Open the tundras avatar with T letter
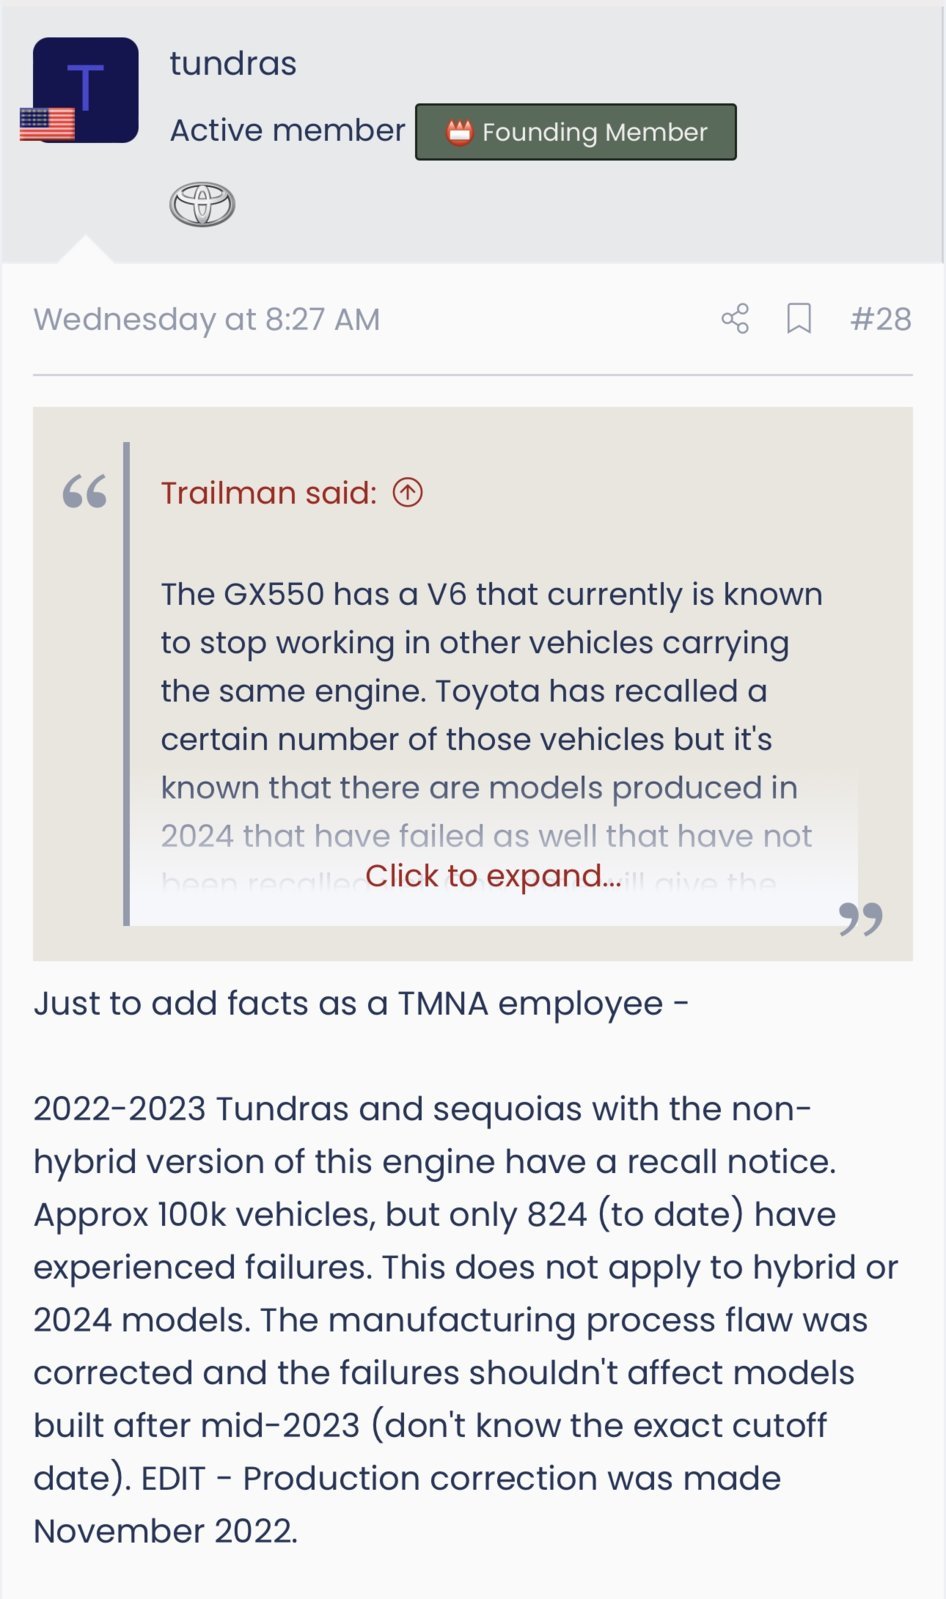 click(x=86, y=90)
